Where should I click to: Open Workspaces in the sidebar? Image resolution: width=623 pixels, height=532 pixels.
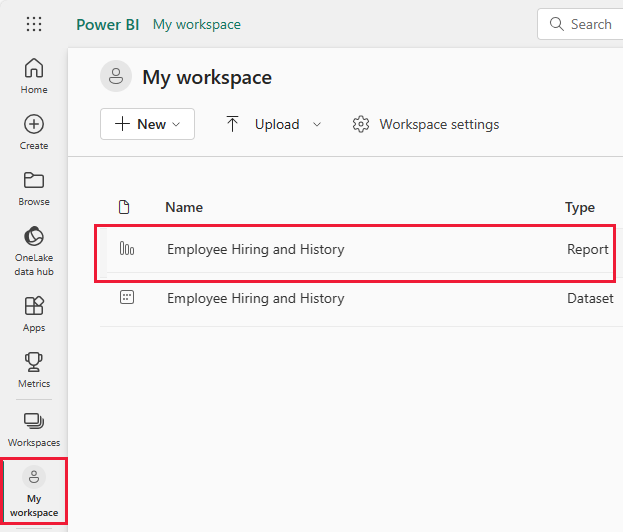(x=34, y=430)
